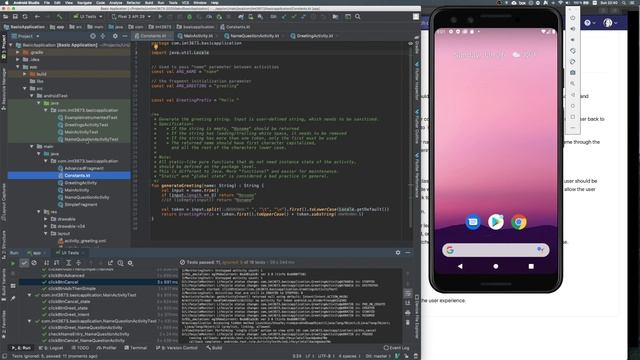
Task: Collapse the MainActivityTest results node
Action: click(29, 295)
